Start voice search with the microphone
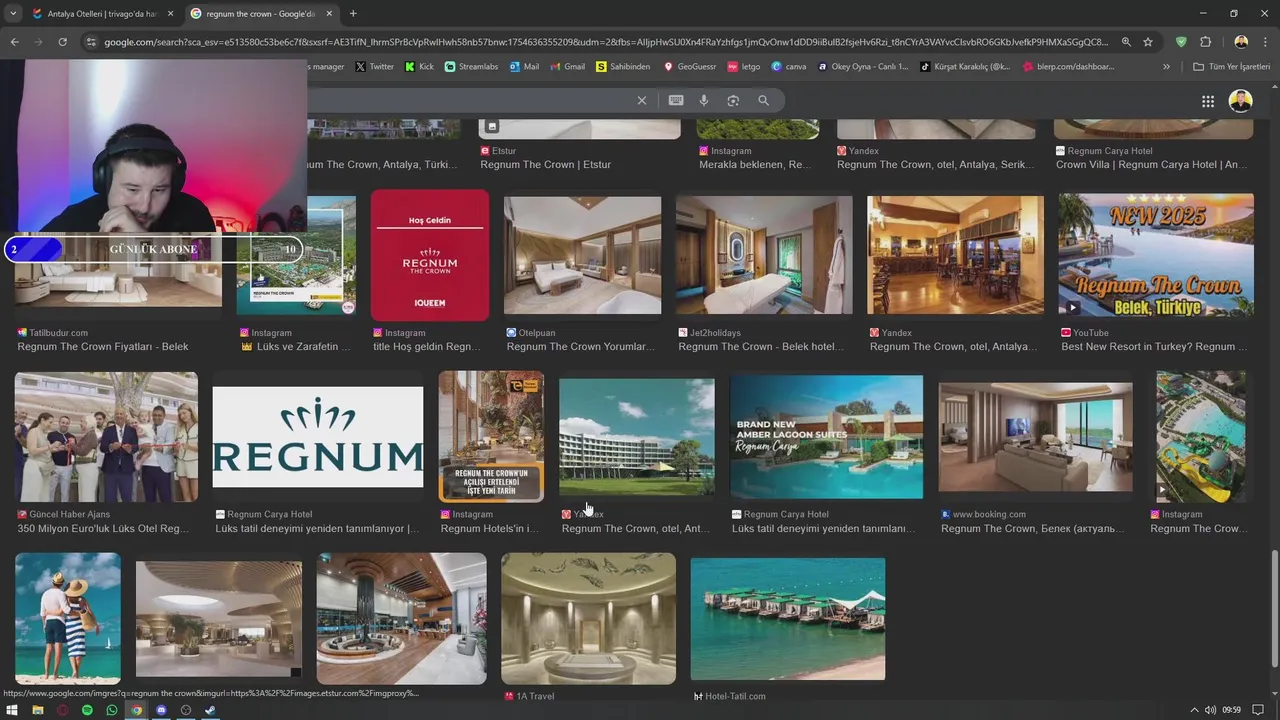 704,100
